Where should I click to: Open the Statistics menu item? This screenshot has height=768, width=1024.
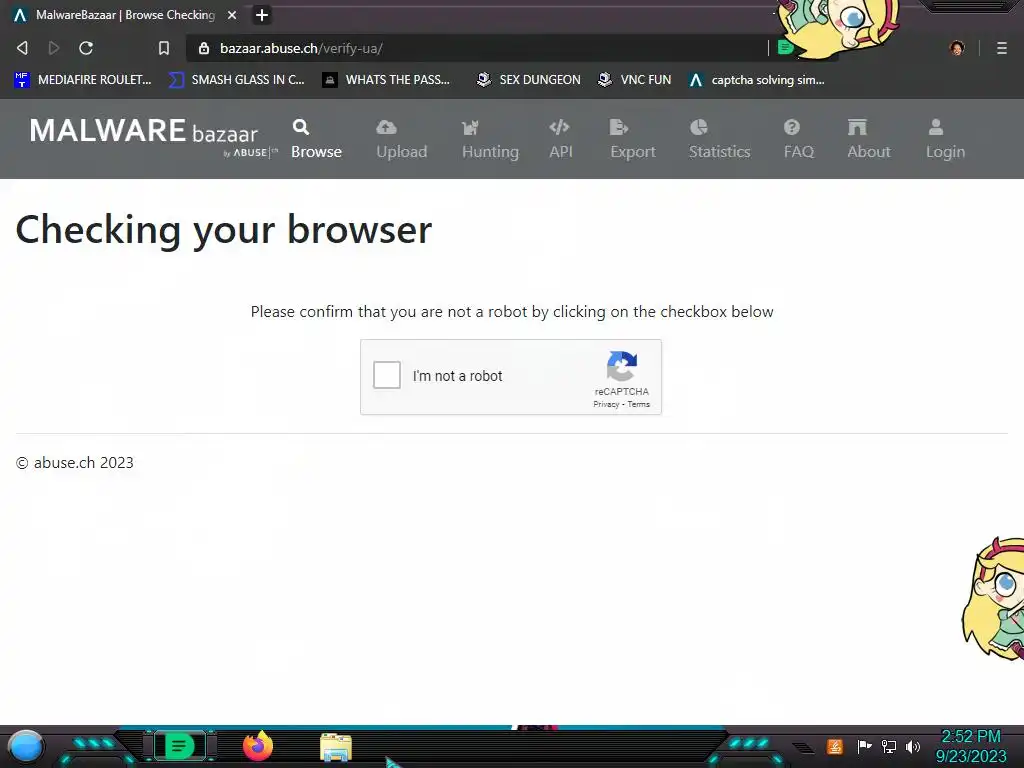720,139
